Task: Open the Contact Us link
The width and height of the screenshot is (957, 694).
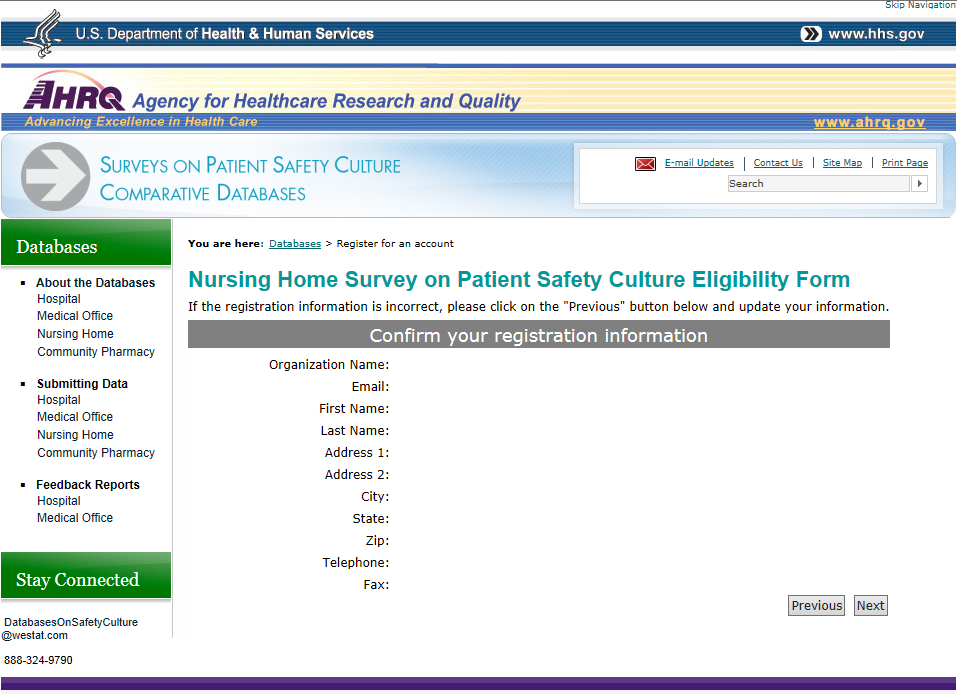Action: 778,163
